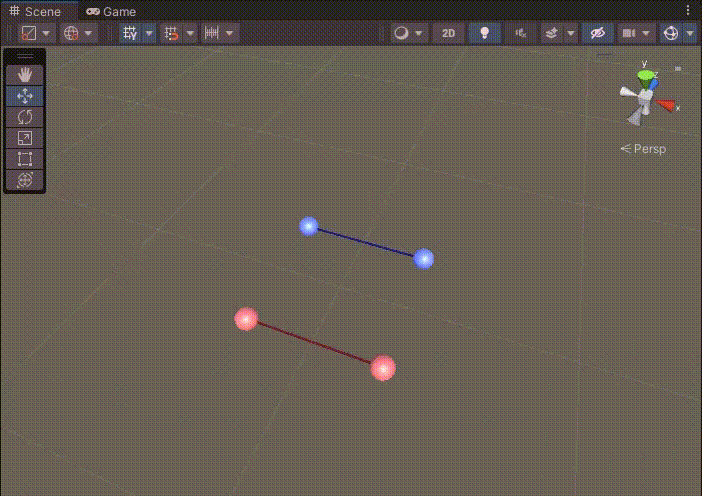Toggle scene lighting light bulb
Viewport: 702px width, 496px height.
point(484,33)
